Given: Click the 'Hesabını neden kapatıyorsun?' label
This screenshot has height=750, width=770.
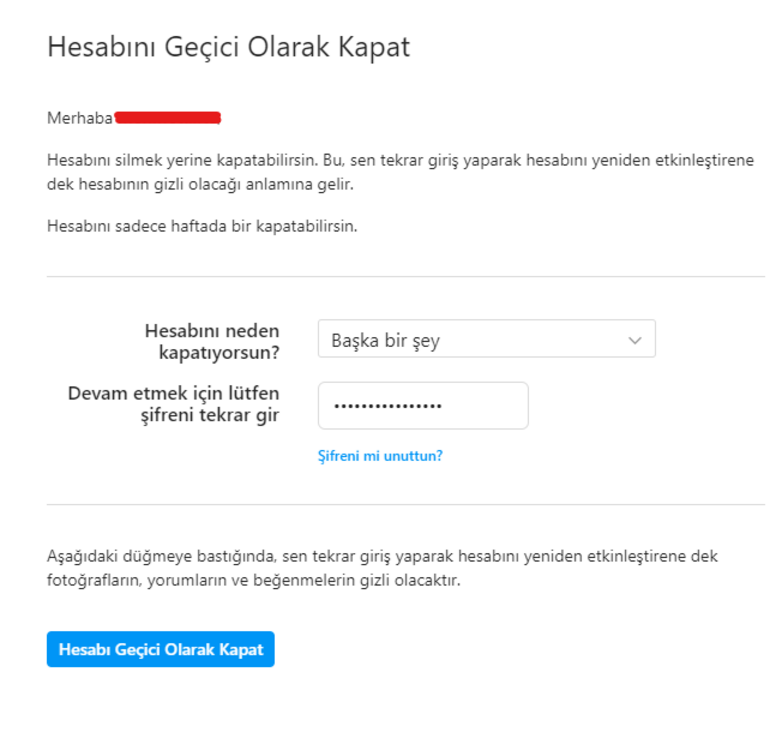Looking at the screenshot, I should tap(212, 340).
